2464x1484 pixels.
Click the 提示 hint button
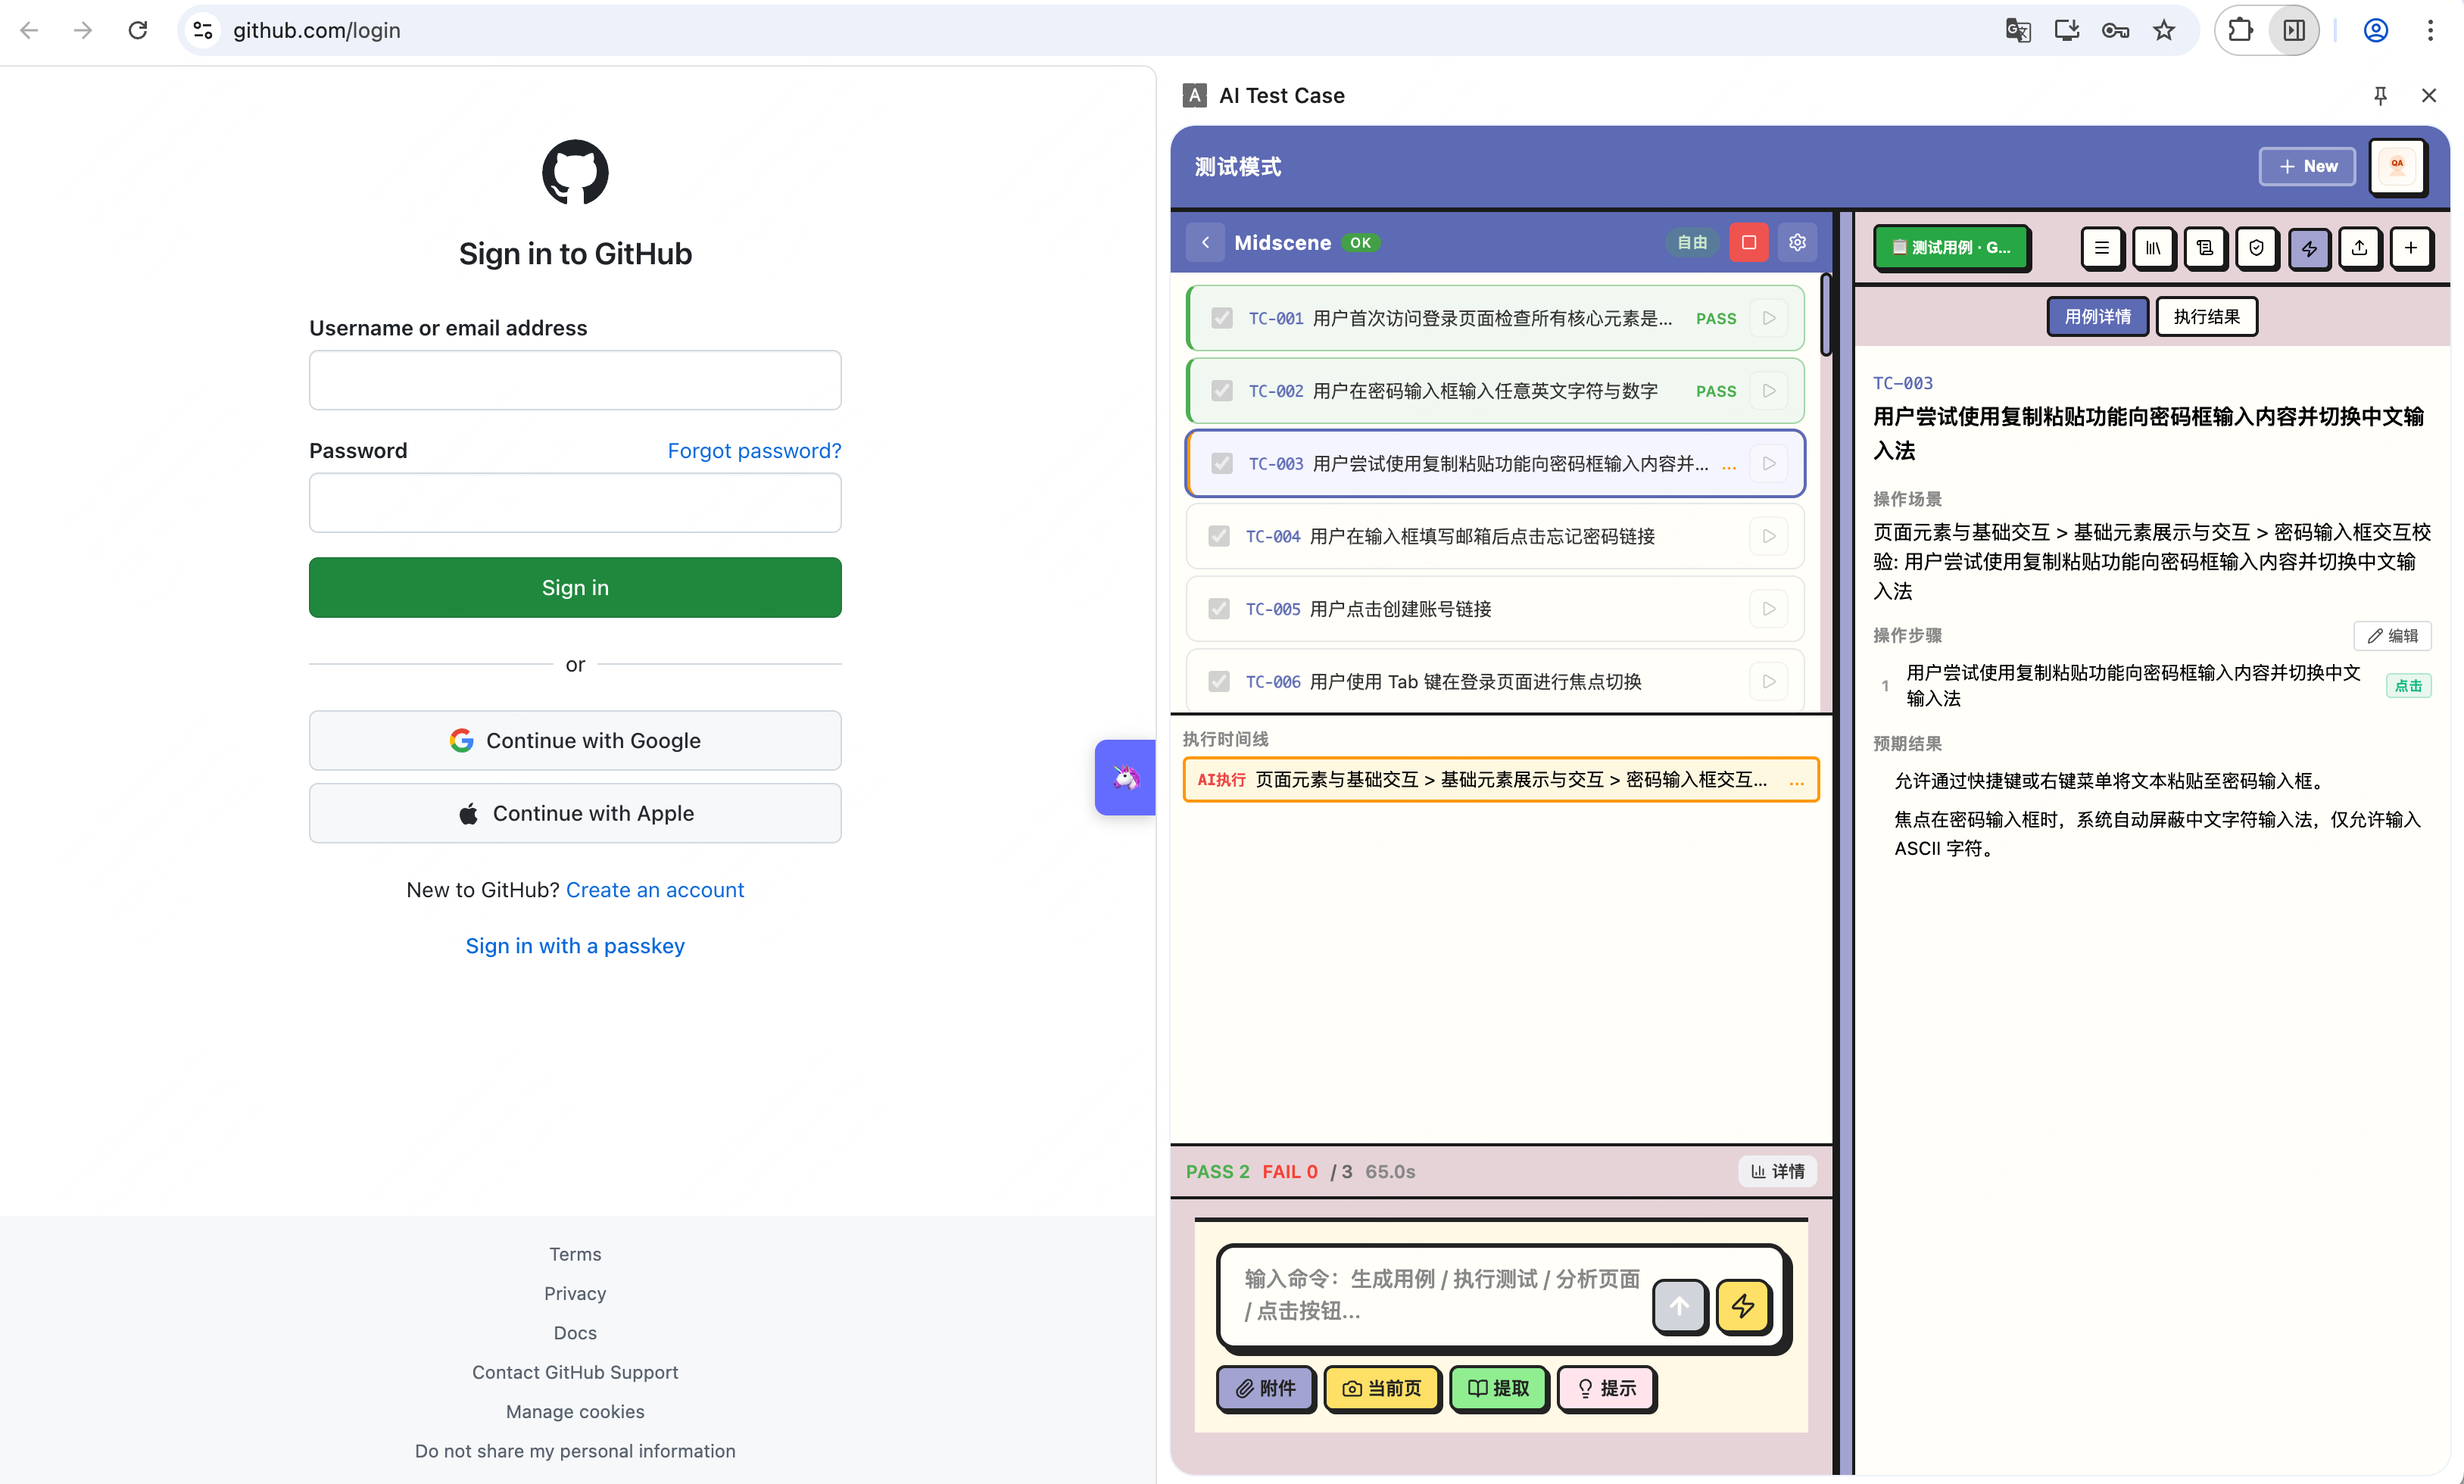coord(1606,1388)
